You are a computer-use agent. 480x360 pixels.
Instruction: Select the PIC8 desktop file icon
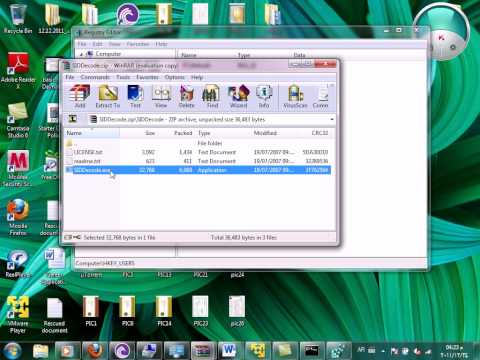click(128, 311)
